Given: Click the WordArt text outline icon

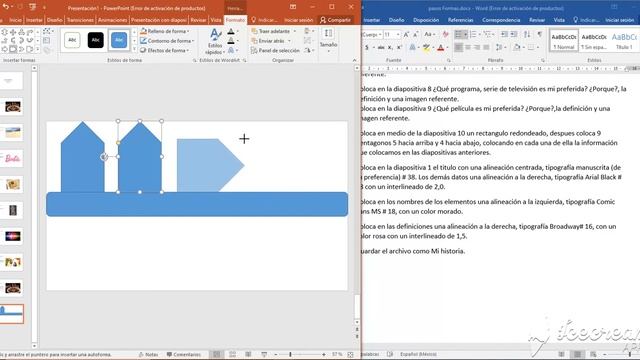Looking at the screenshot, I should tap(231, 41).
